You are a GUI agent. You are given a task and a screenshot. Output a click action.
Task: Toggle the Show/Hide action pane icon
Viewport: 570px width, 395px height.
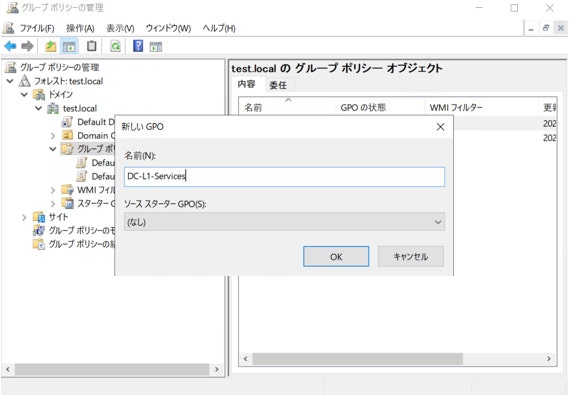point(156,47)
